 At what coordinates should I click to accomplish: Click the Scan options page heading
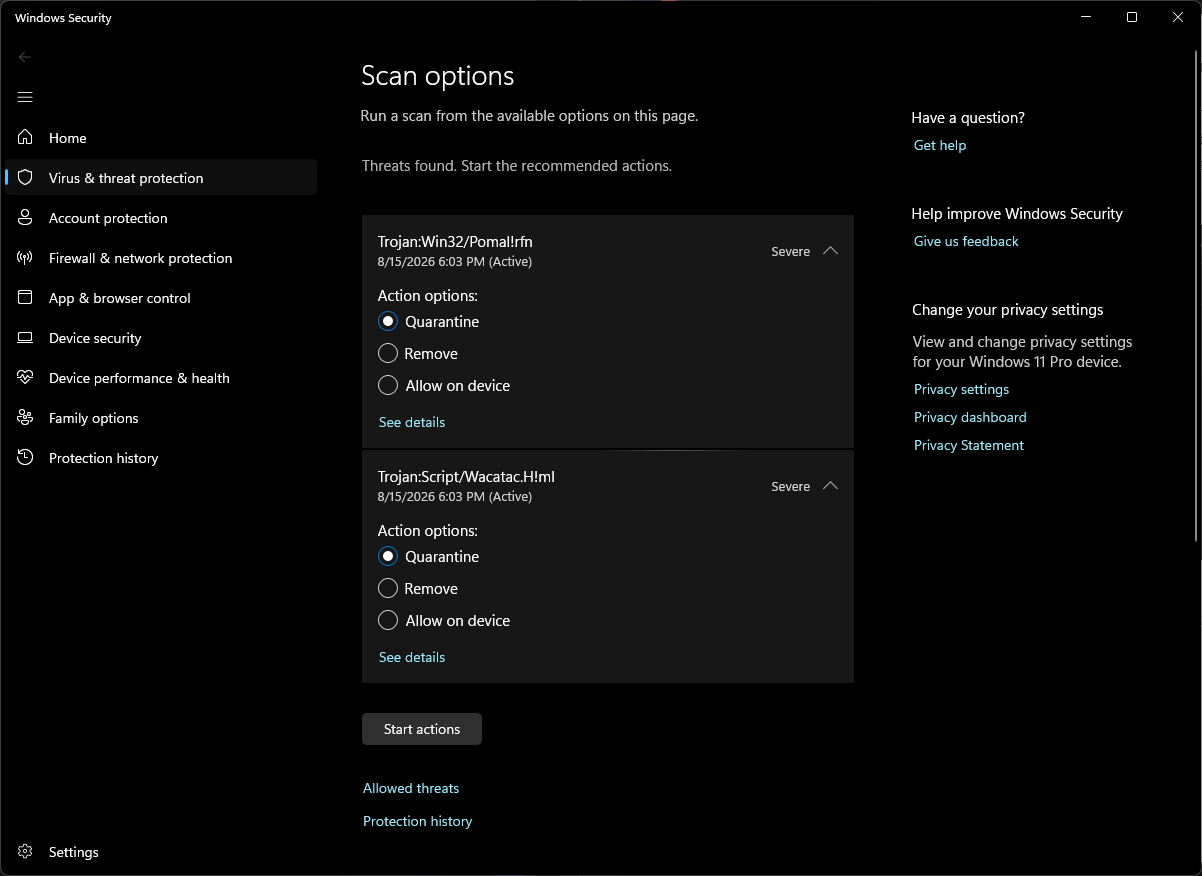pos(437,76)
